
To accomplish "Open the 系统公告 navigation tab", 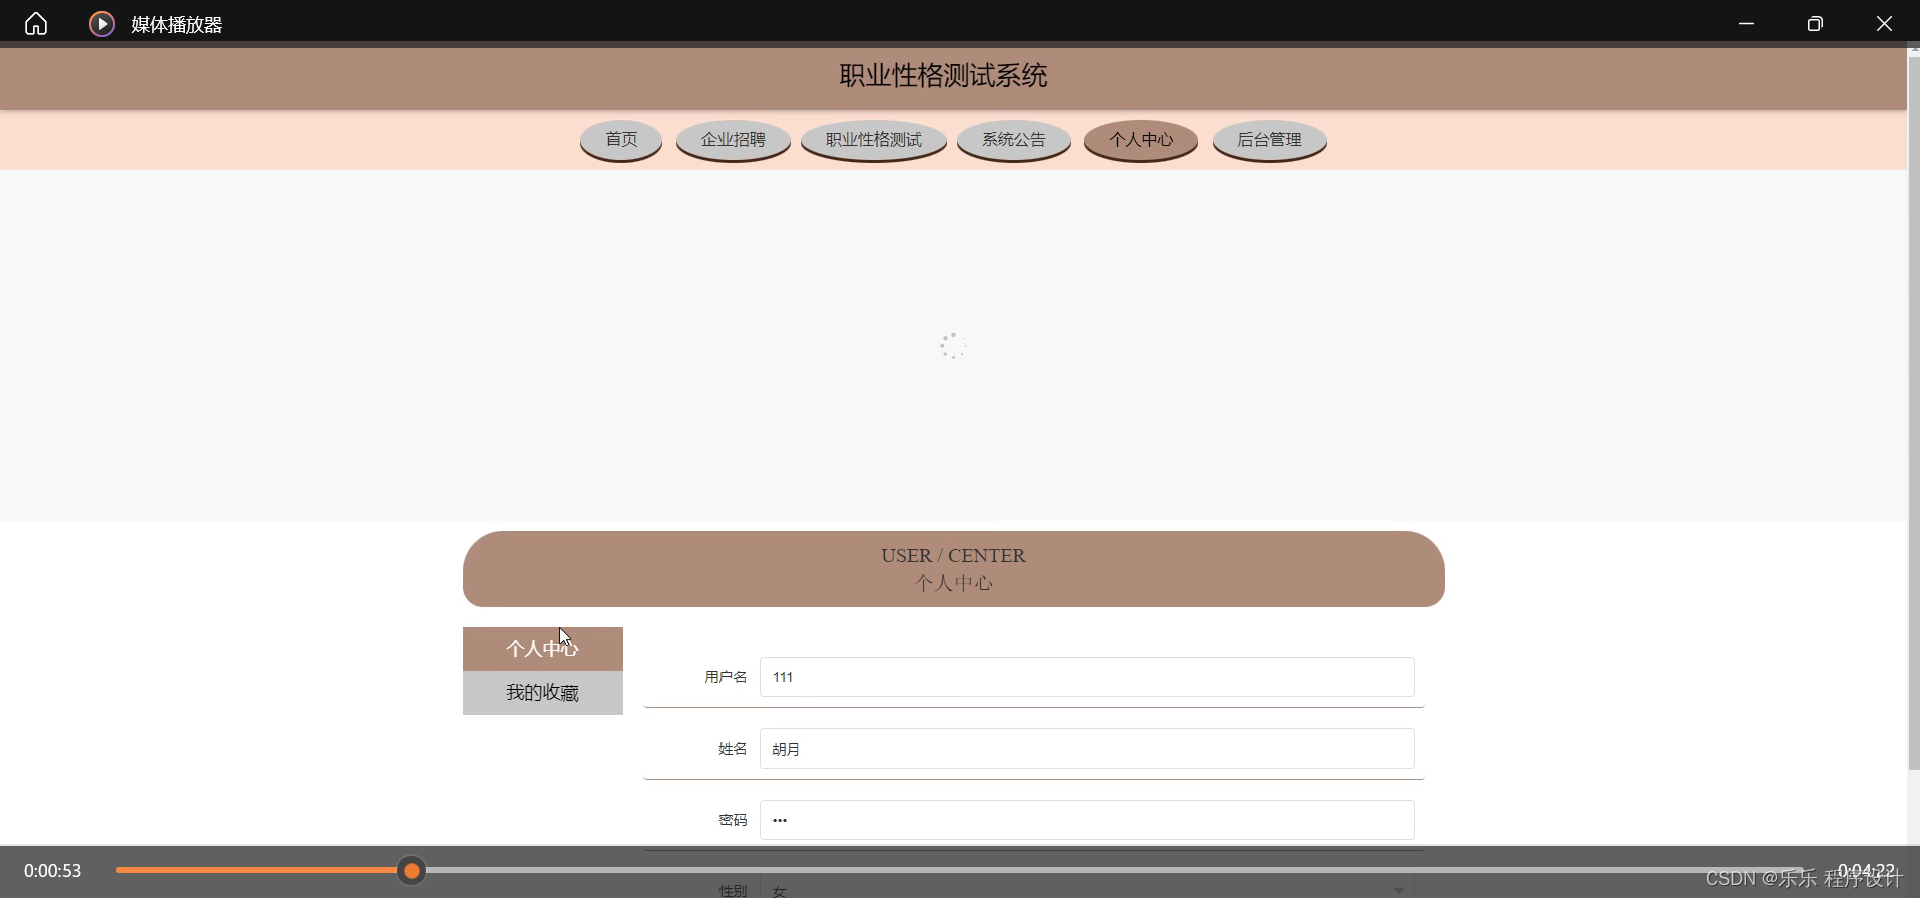I will (1014, 140).
